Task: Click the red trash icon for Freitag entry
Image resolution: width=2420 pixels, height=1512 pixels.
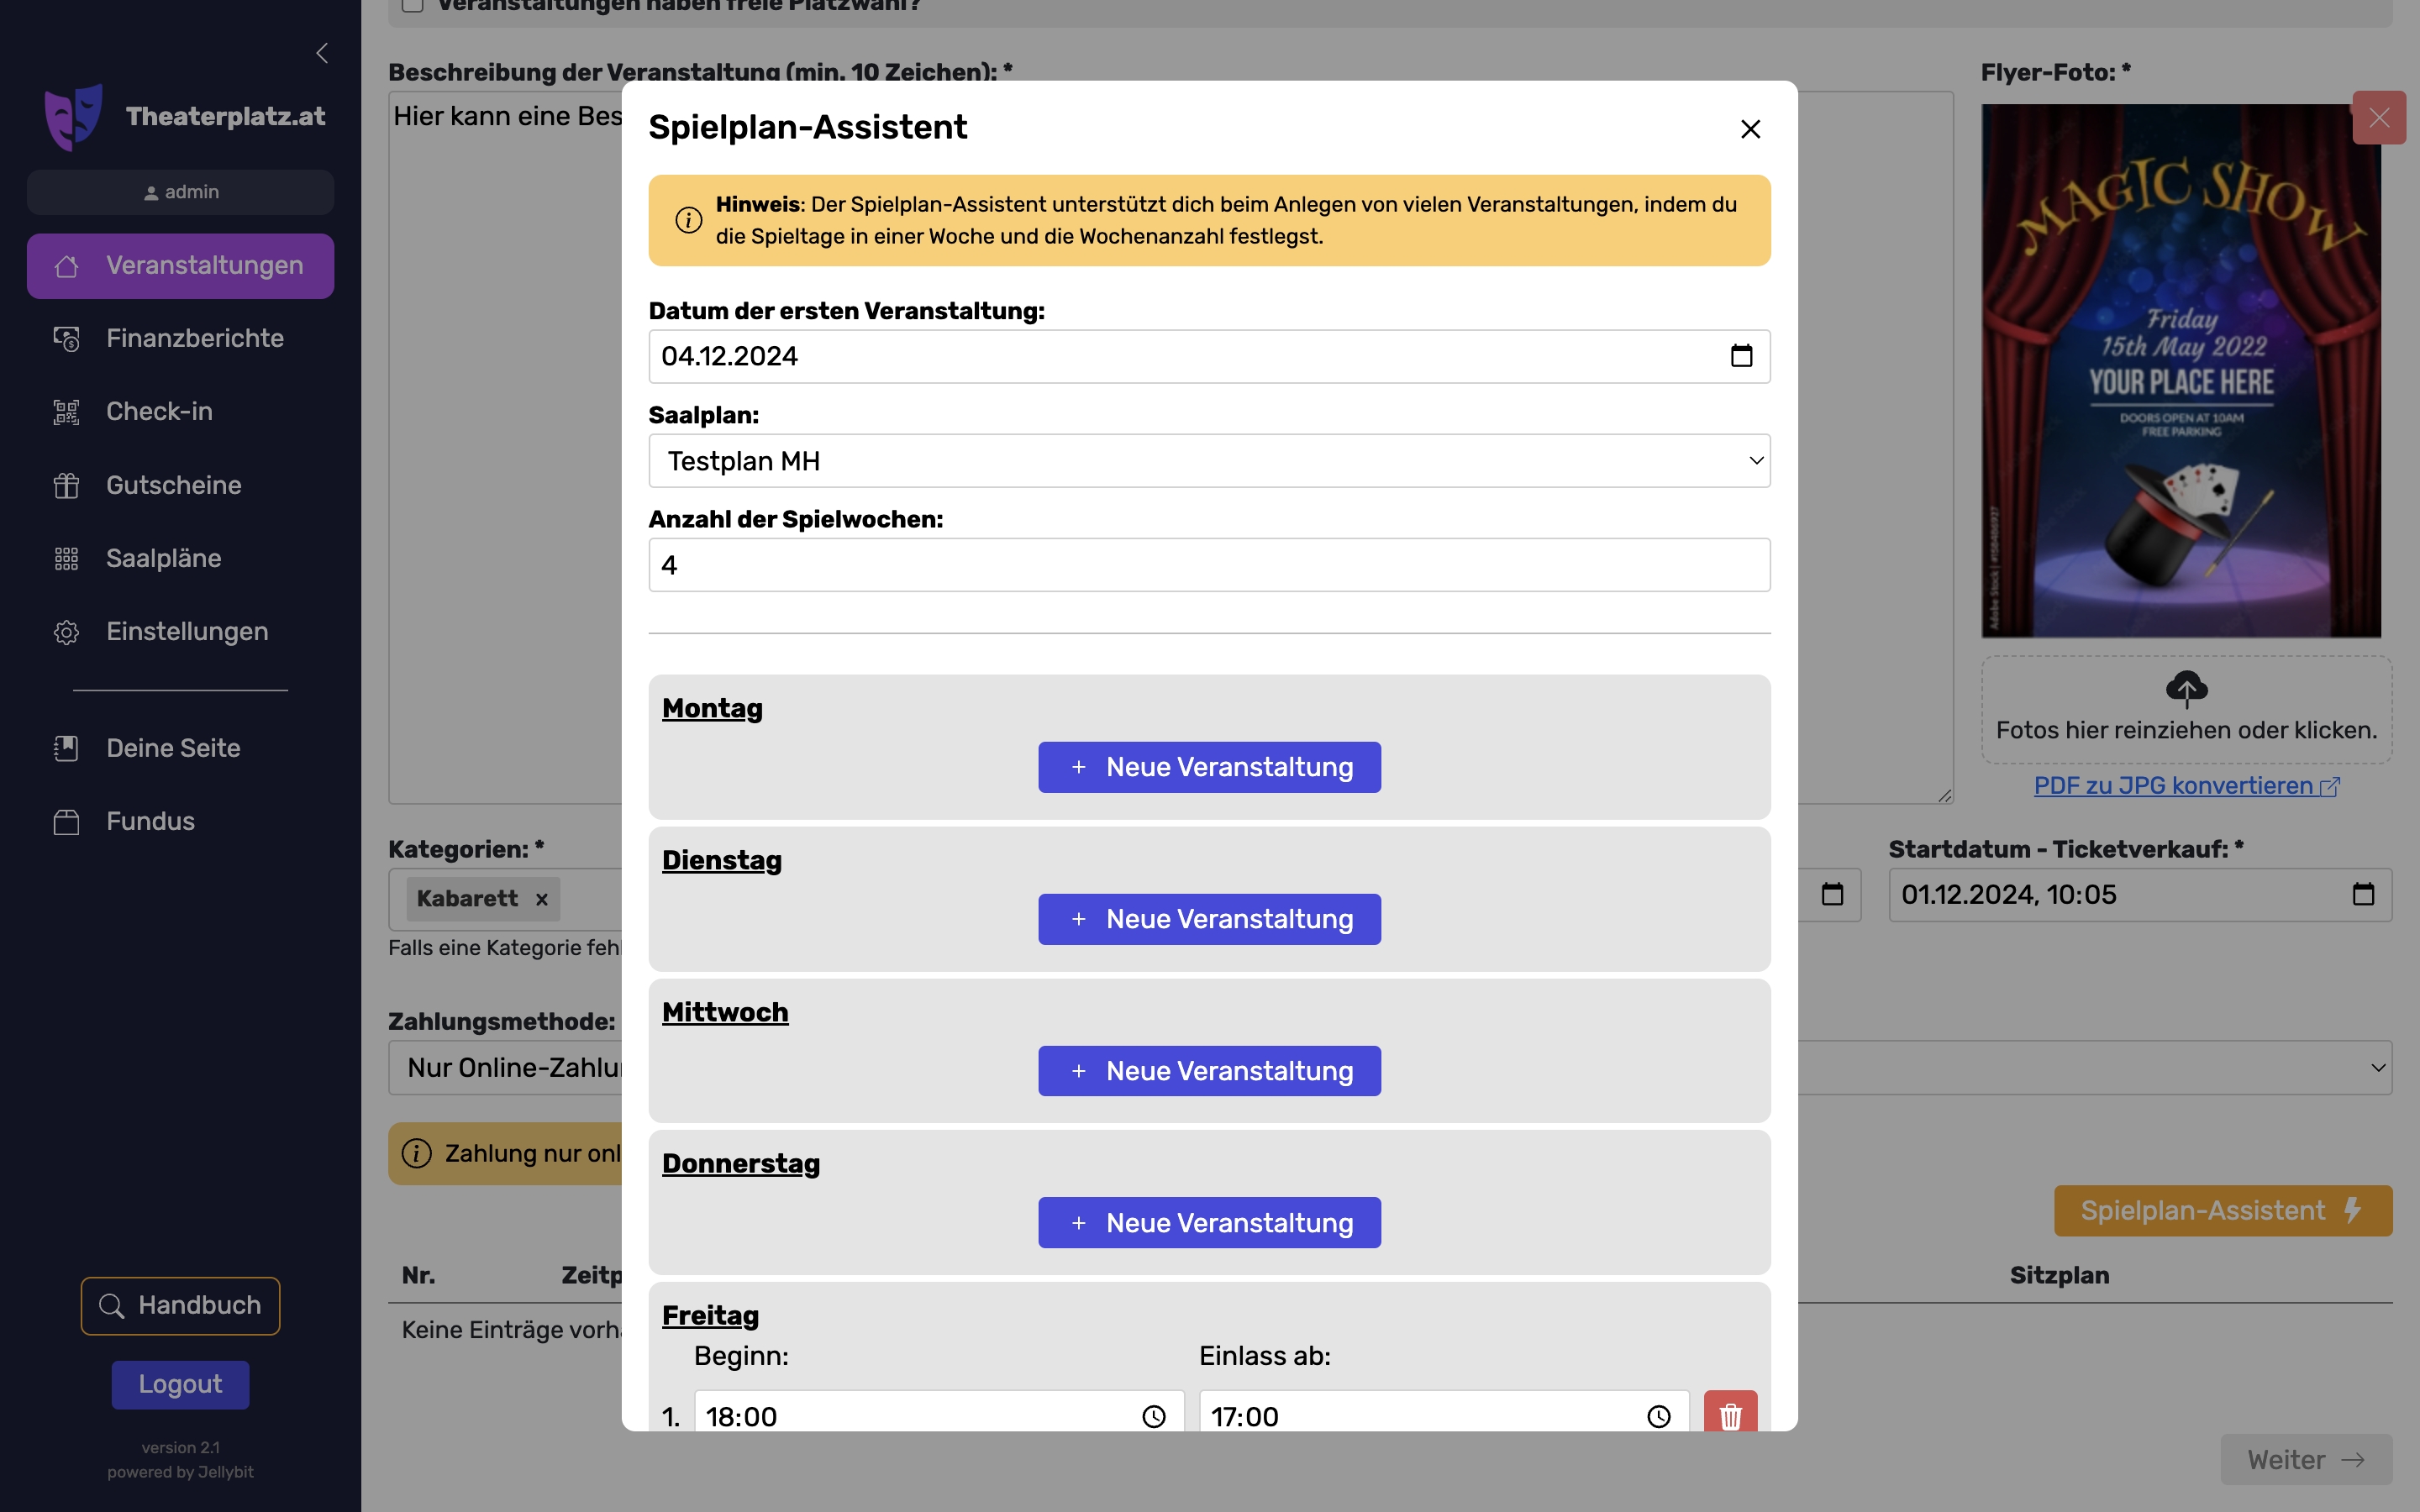Action: click(1730, 1415)
